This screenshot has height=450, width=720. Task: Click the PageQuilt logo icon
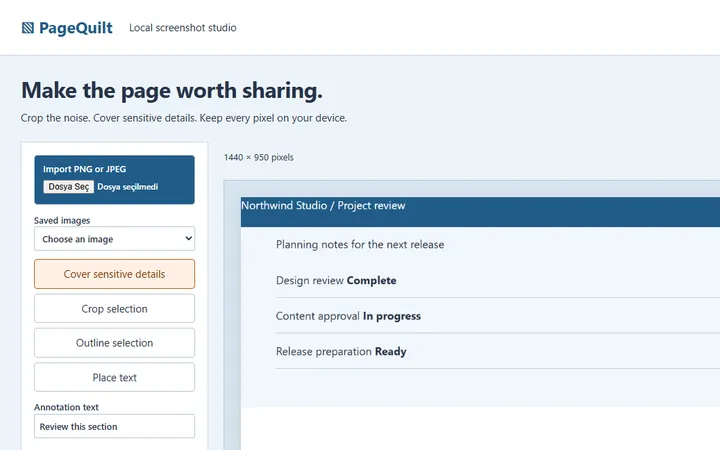click(x=28, y=28)
